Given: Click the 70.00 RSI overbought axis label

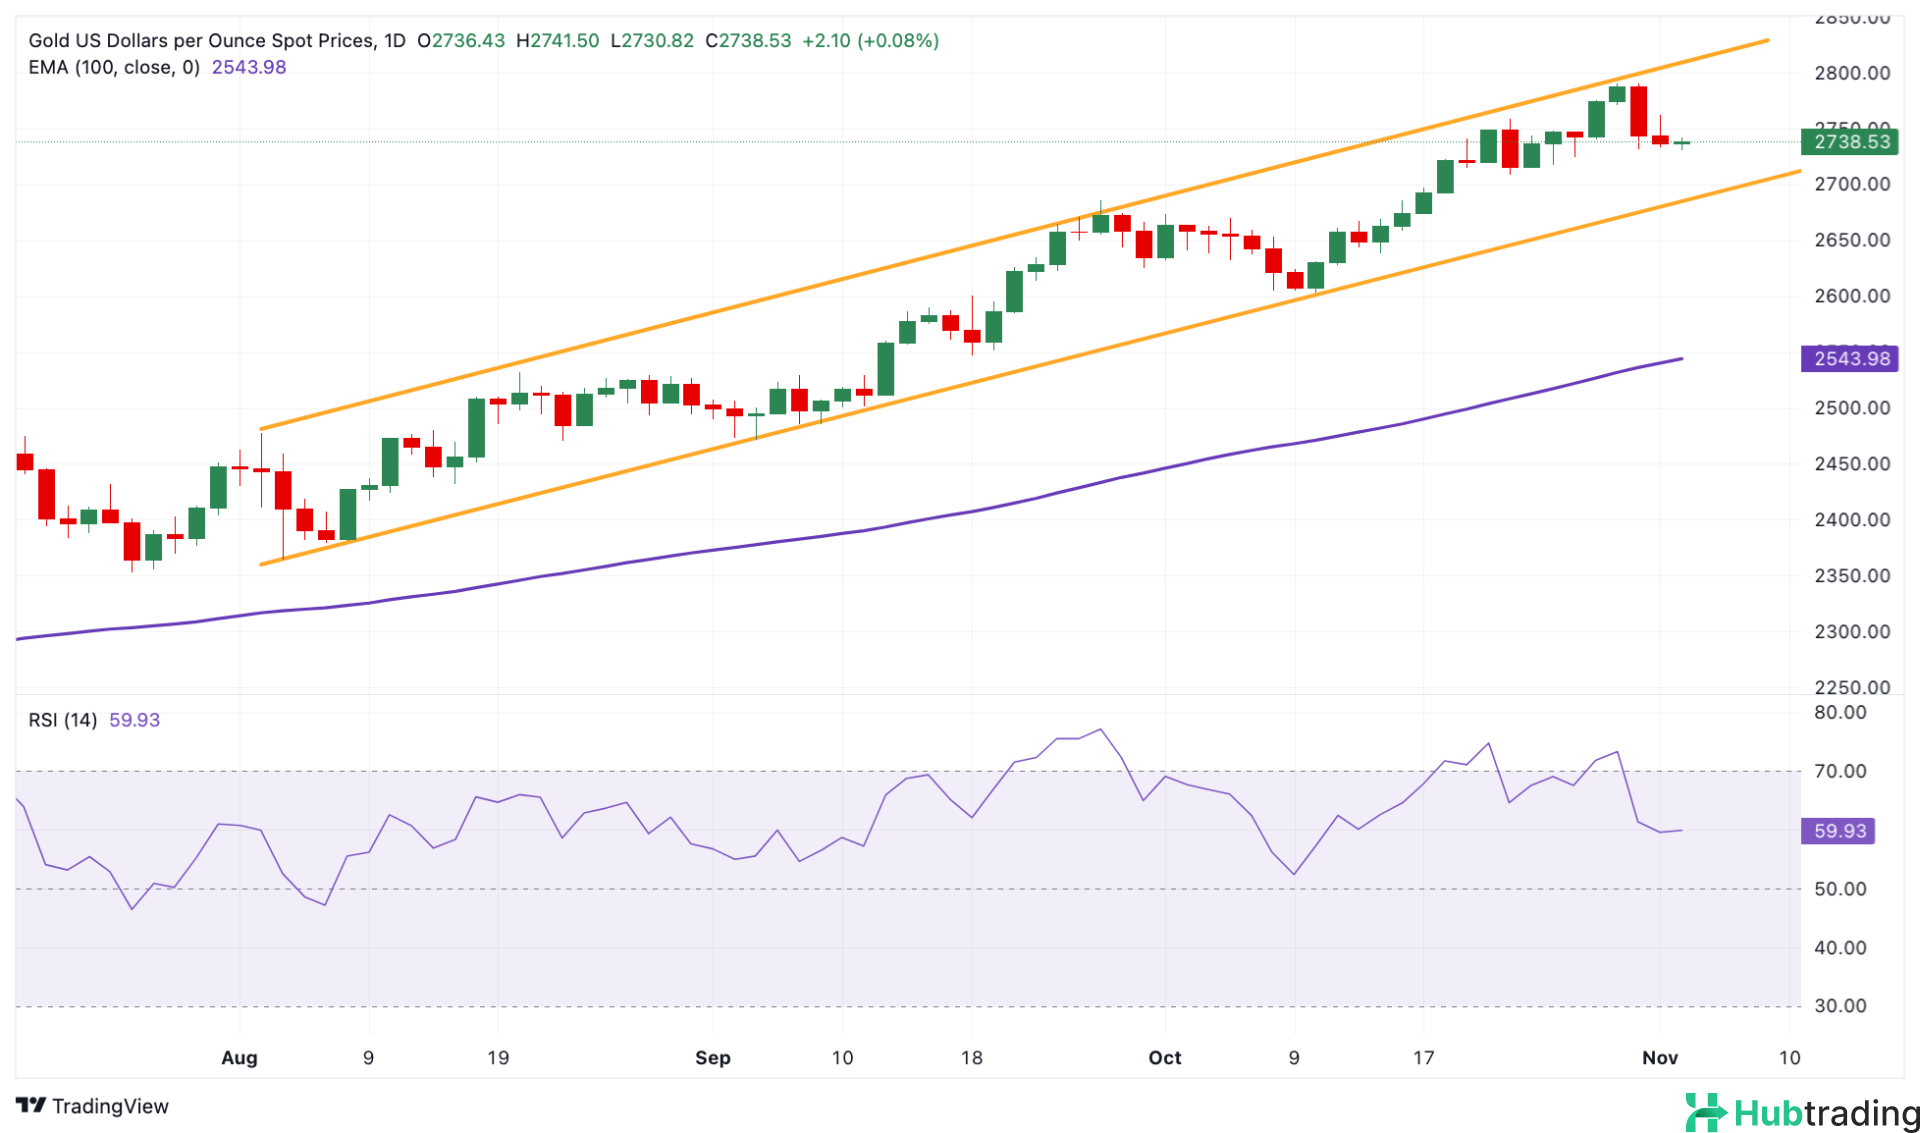Looking at the screenshot, I should pyautogui.click(x=1840, y=771).
